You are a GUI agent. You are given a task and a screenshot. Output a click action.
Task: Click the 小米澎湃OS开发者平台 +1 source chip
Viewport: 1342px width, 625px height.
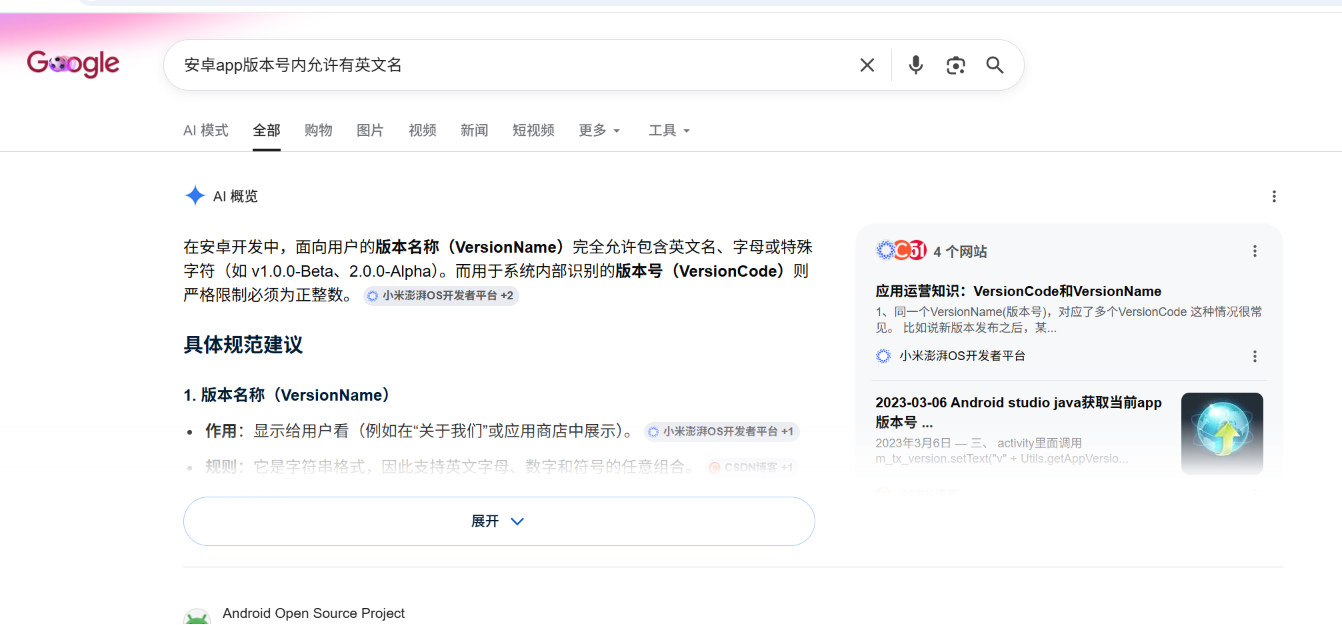(722, 431)
